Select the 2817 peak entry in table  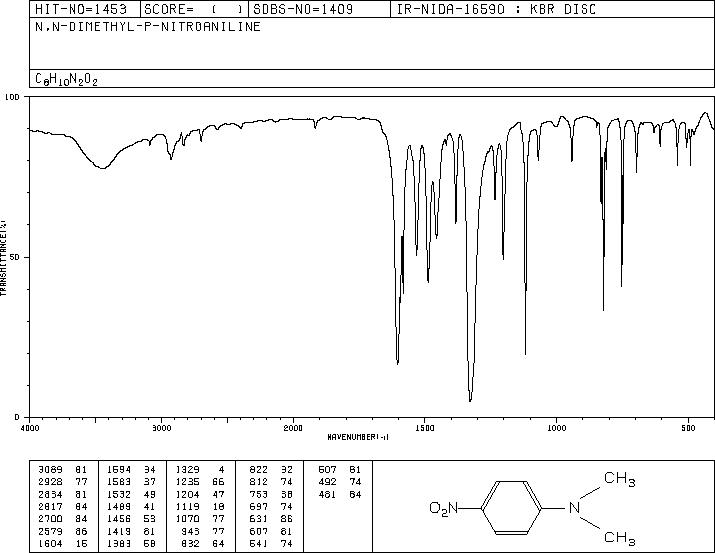(x=62, y=506)
